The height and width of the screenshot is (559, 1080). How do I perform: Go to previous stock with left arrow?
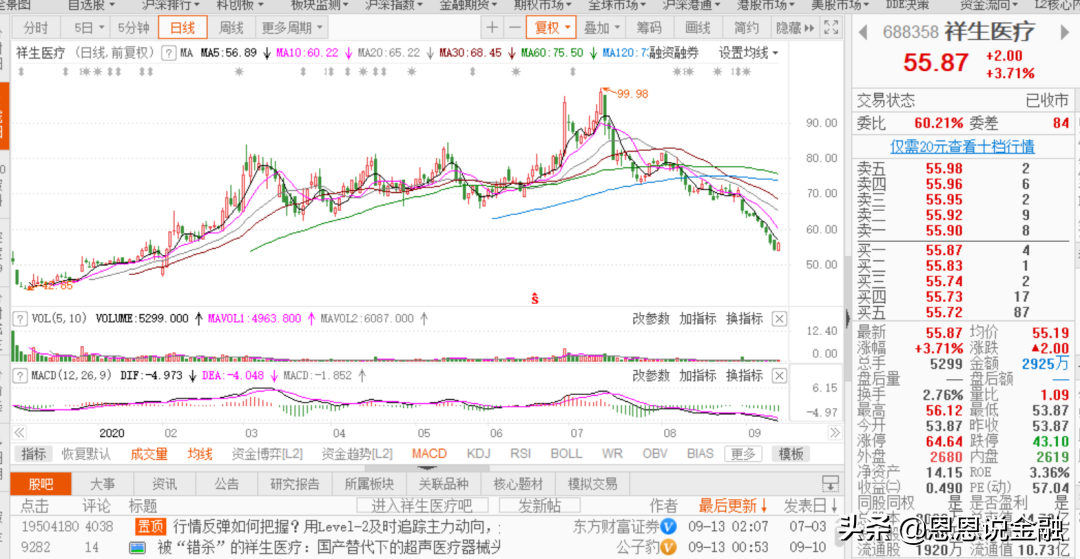click(862, 32)
